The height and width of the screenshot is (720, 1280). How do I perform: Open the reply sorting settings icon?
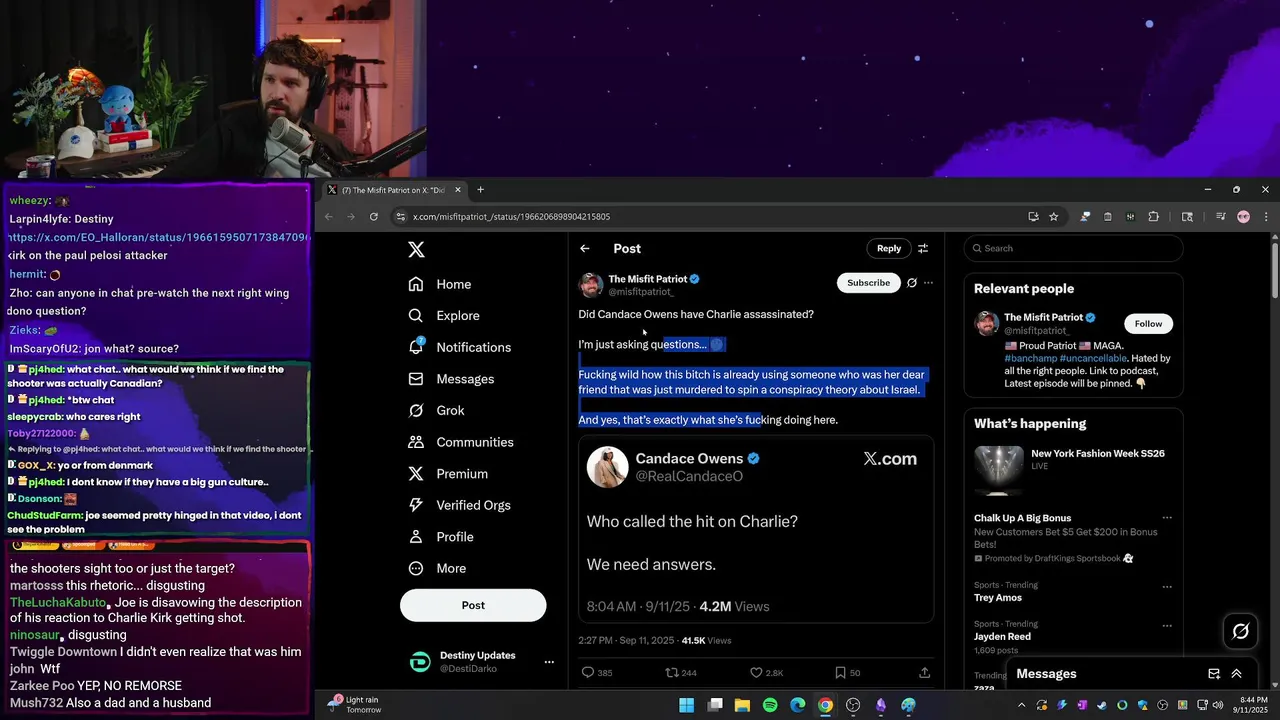(923, 248)
